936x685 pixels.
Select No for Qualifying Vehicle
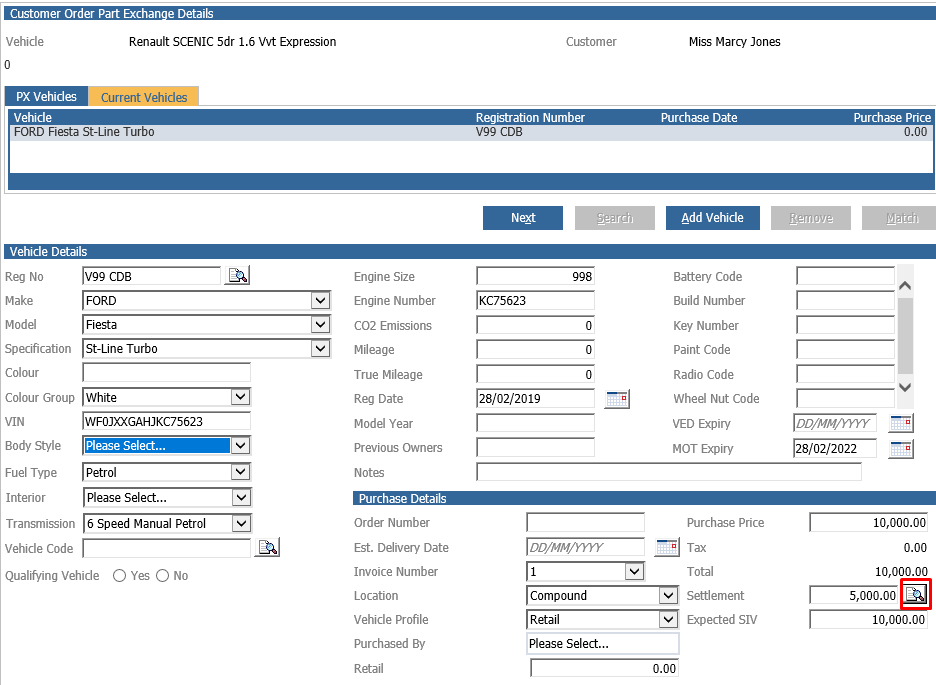click(162, 576)
